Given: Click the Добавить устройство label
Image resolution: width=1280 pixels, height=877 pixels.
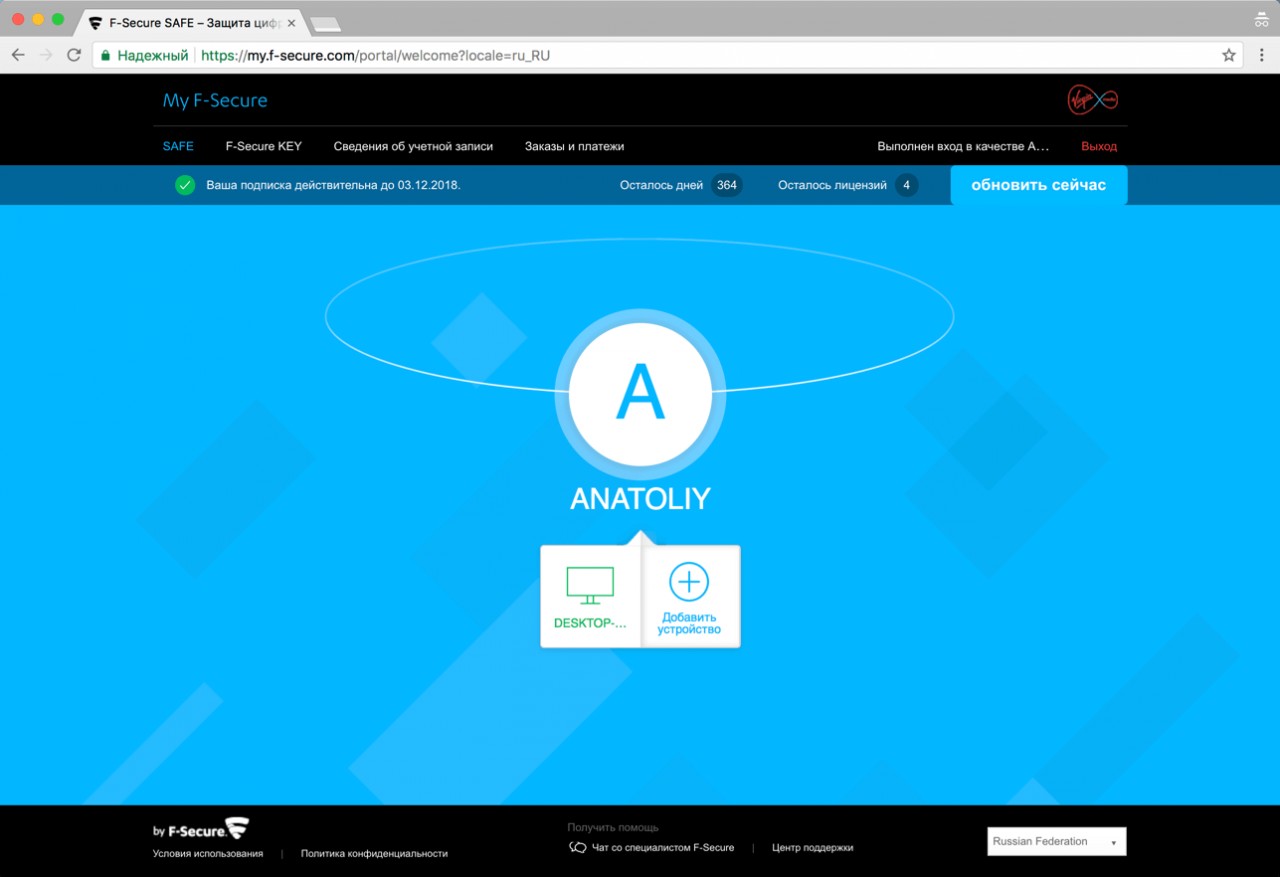Looking at the screenshot, I should [x=689, y=624].
